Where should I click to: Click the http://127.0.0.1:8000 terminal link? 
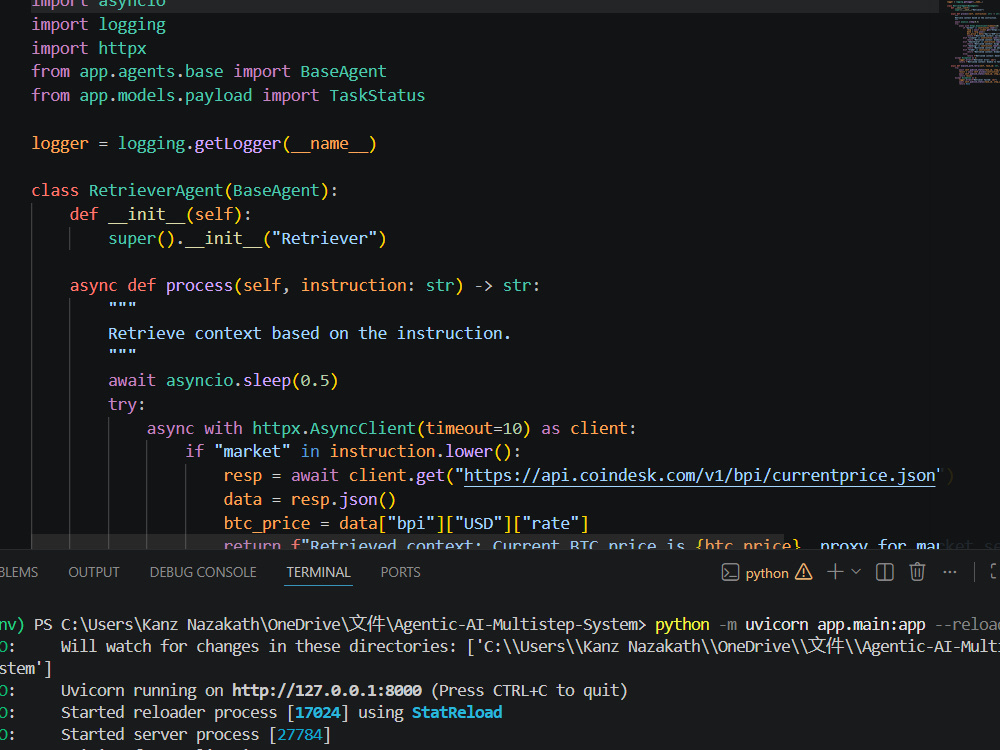click(327, 691)
